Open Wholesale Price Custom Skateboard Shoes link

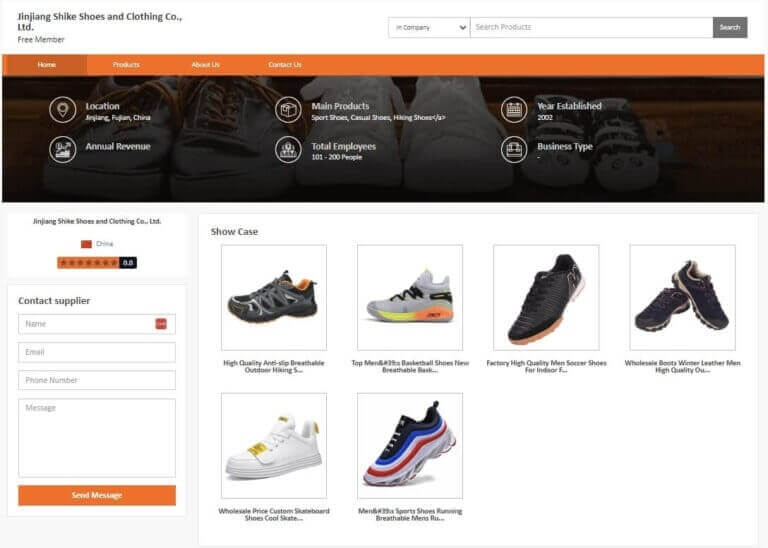[274, 514]
